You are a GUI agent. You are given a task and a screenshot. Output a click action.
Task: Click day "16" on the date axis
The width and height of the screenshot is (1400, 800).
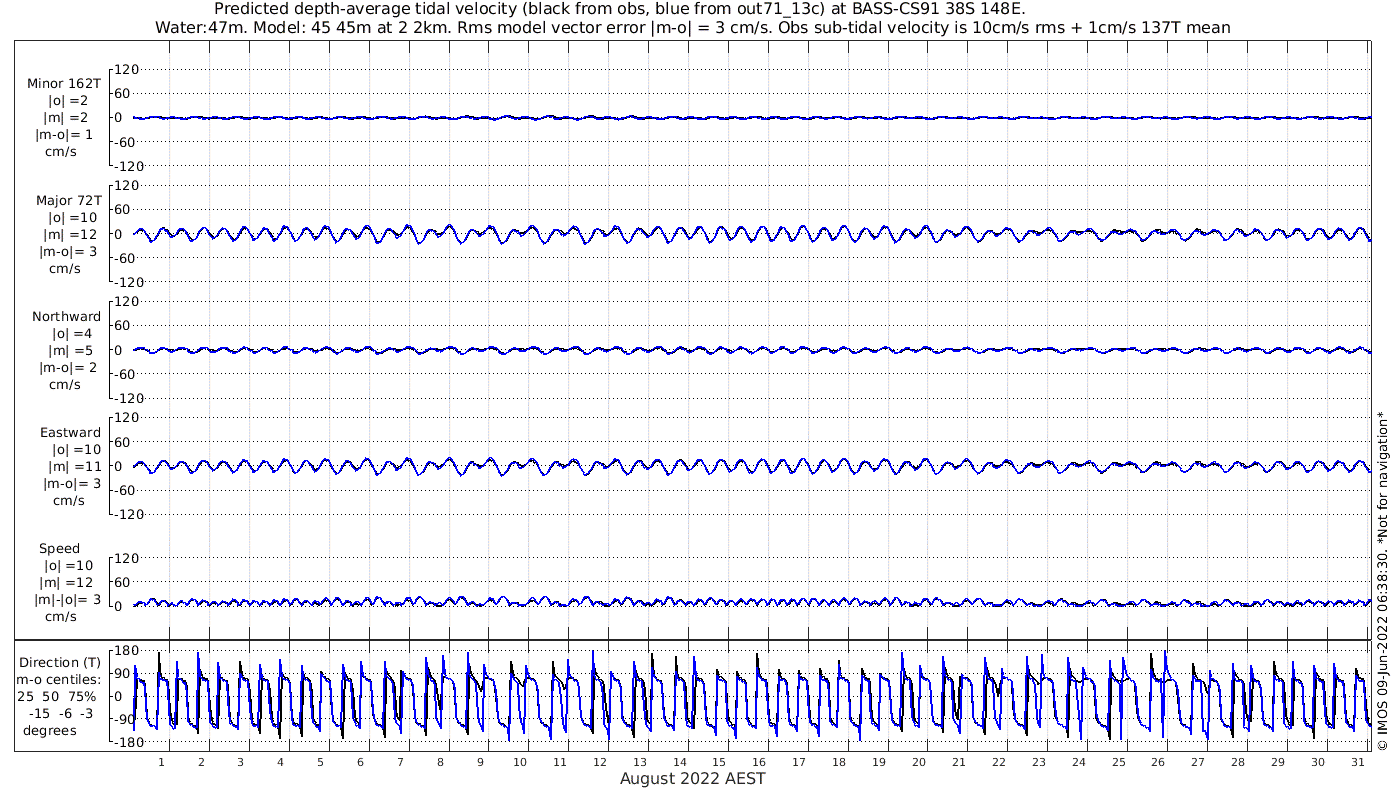(x=759, y=762)
